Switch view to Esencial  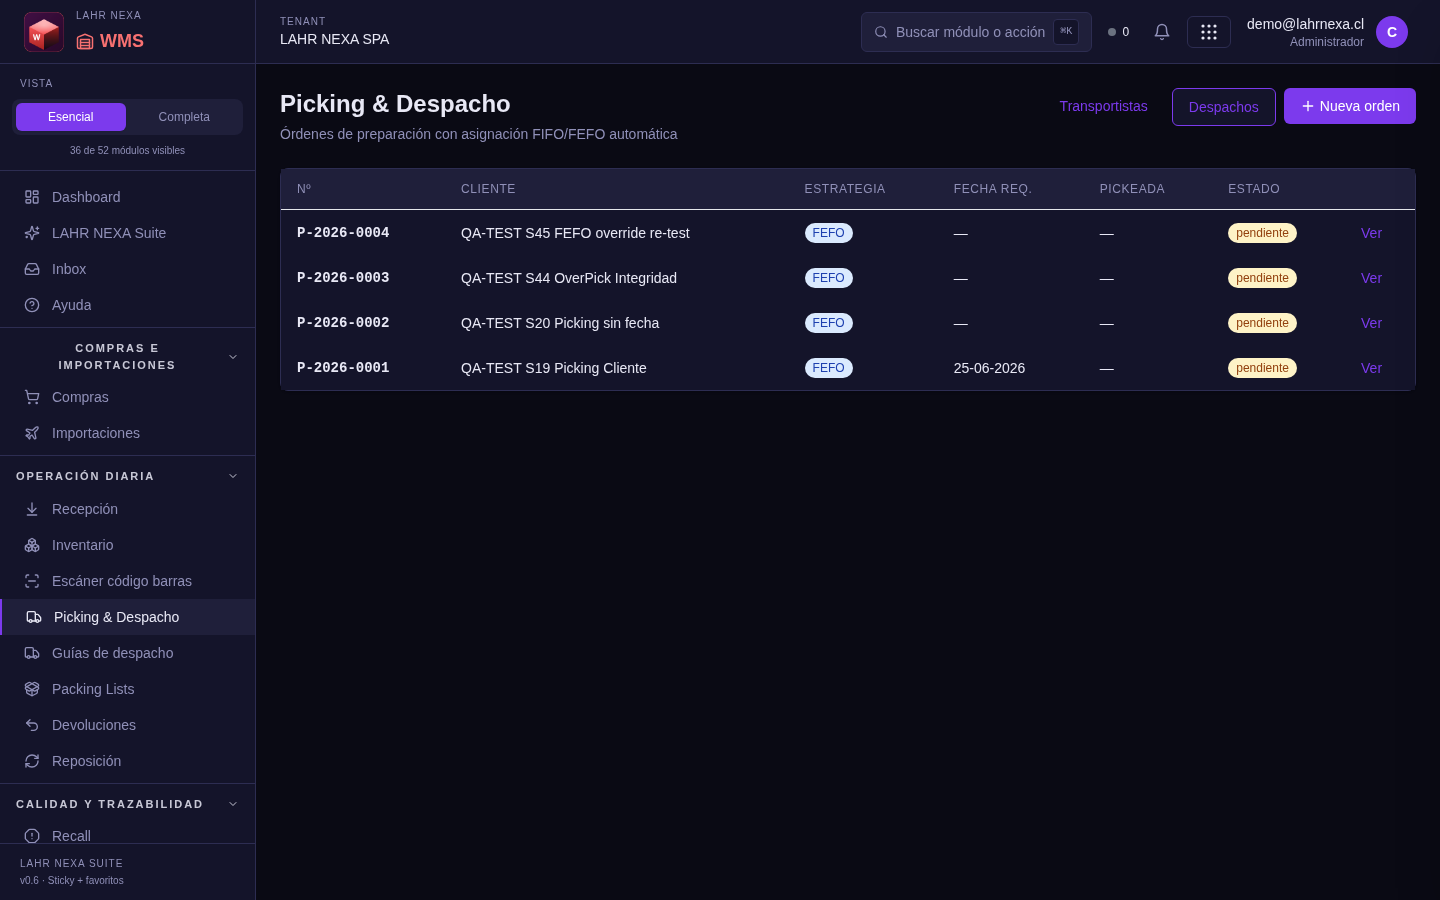click(x=71, y=117)
